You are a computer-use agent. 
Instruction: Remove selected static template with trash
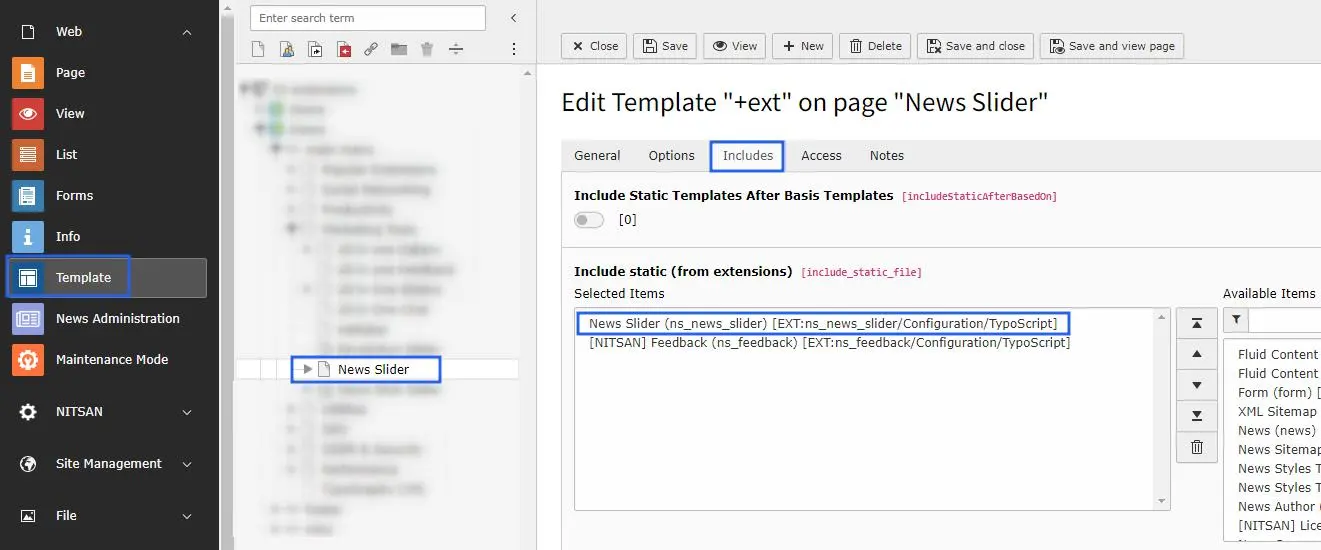coord(1197,447)
